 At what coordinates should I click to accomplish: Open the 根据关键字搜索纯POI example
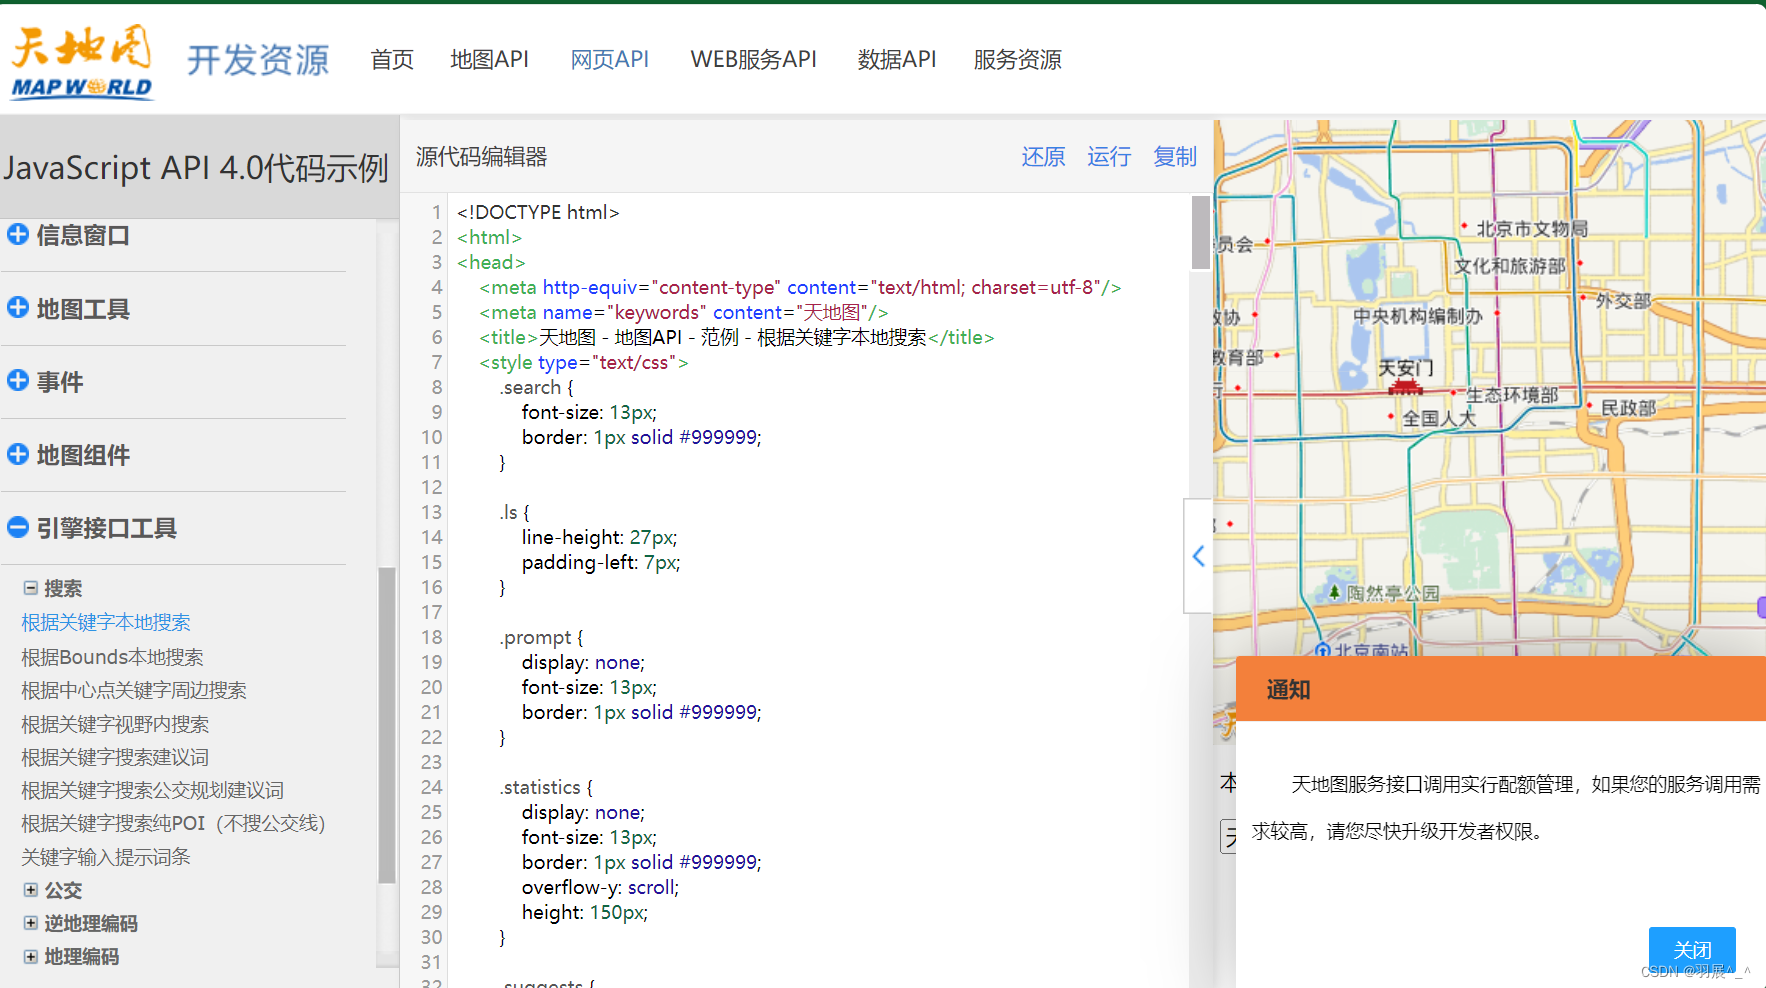(x=173, y=823)
